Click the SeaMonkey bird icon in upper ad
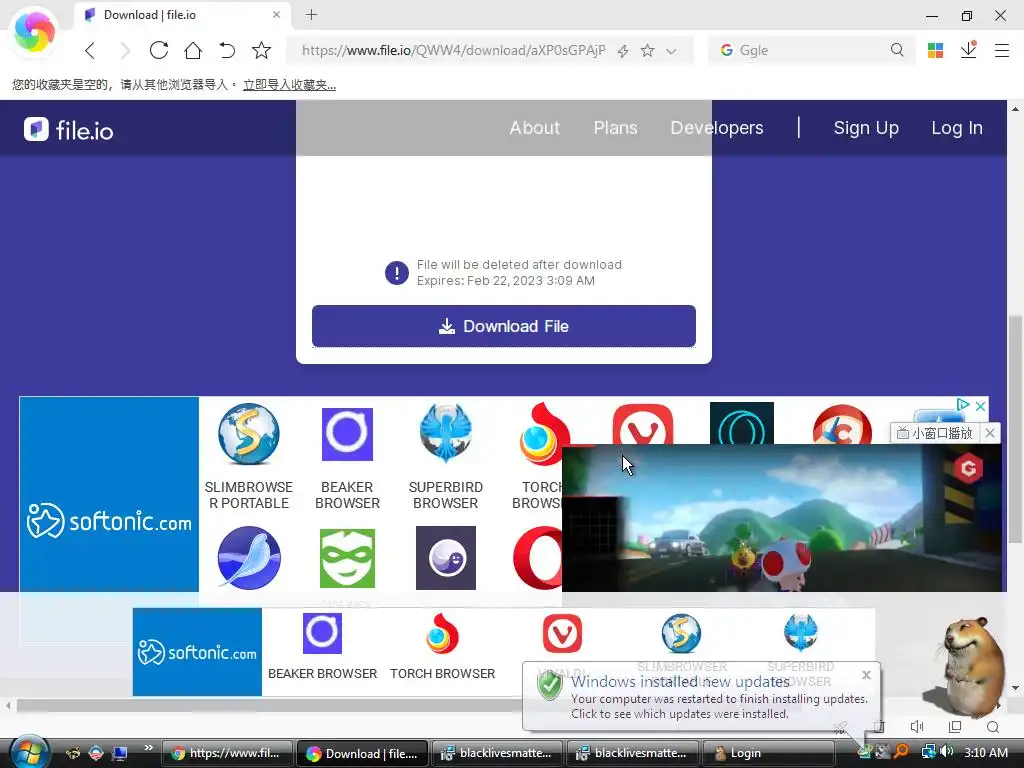 pos(249,558)
